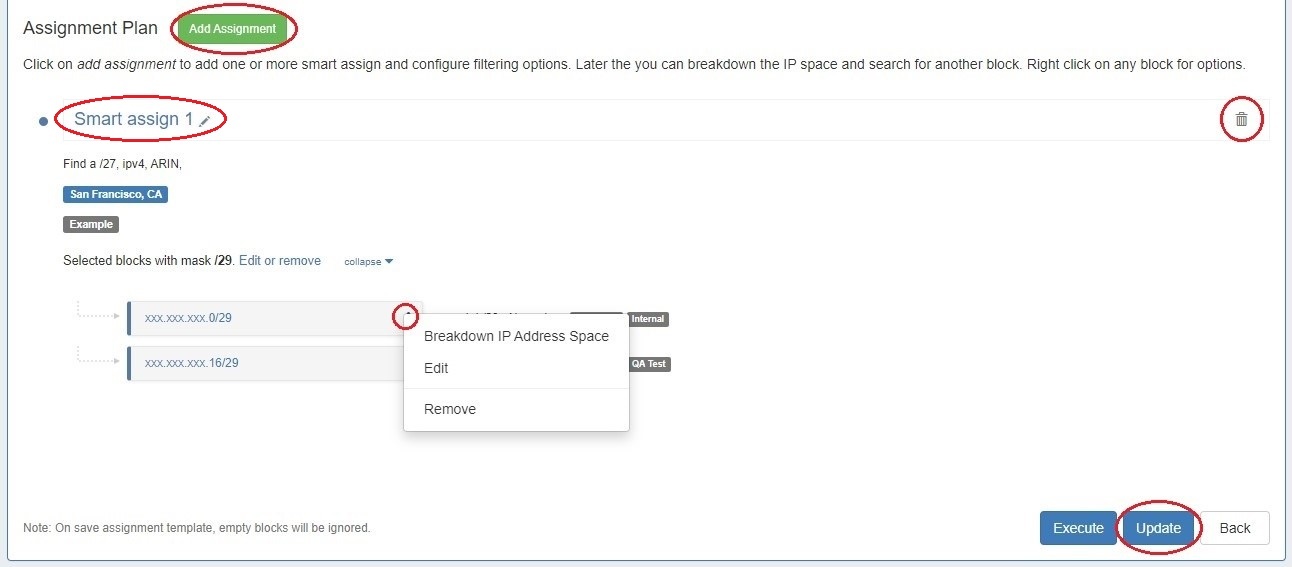The width and height of the screenshot is (1292, 567).
Task: Click the blue bullet before Smart assign 1
Action: [43, 121]
